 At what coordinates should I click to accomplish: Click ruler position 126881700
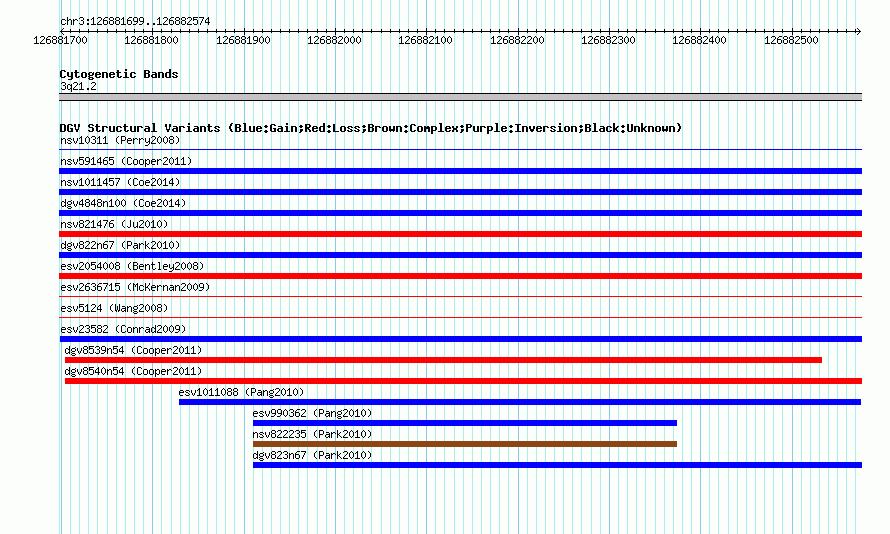coord(60,40)
